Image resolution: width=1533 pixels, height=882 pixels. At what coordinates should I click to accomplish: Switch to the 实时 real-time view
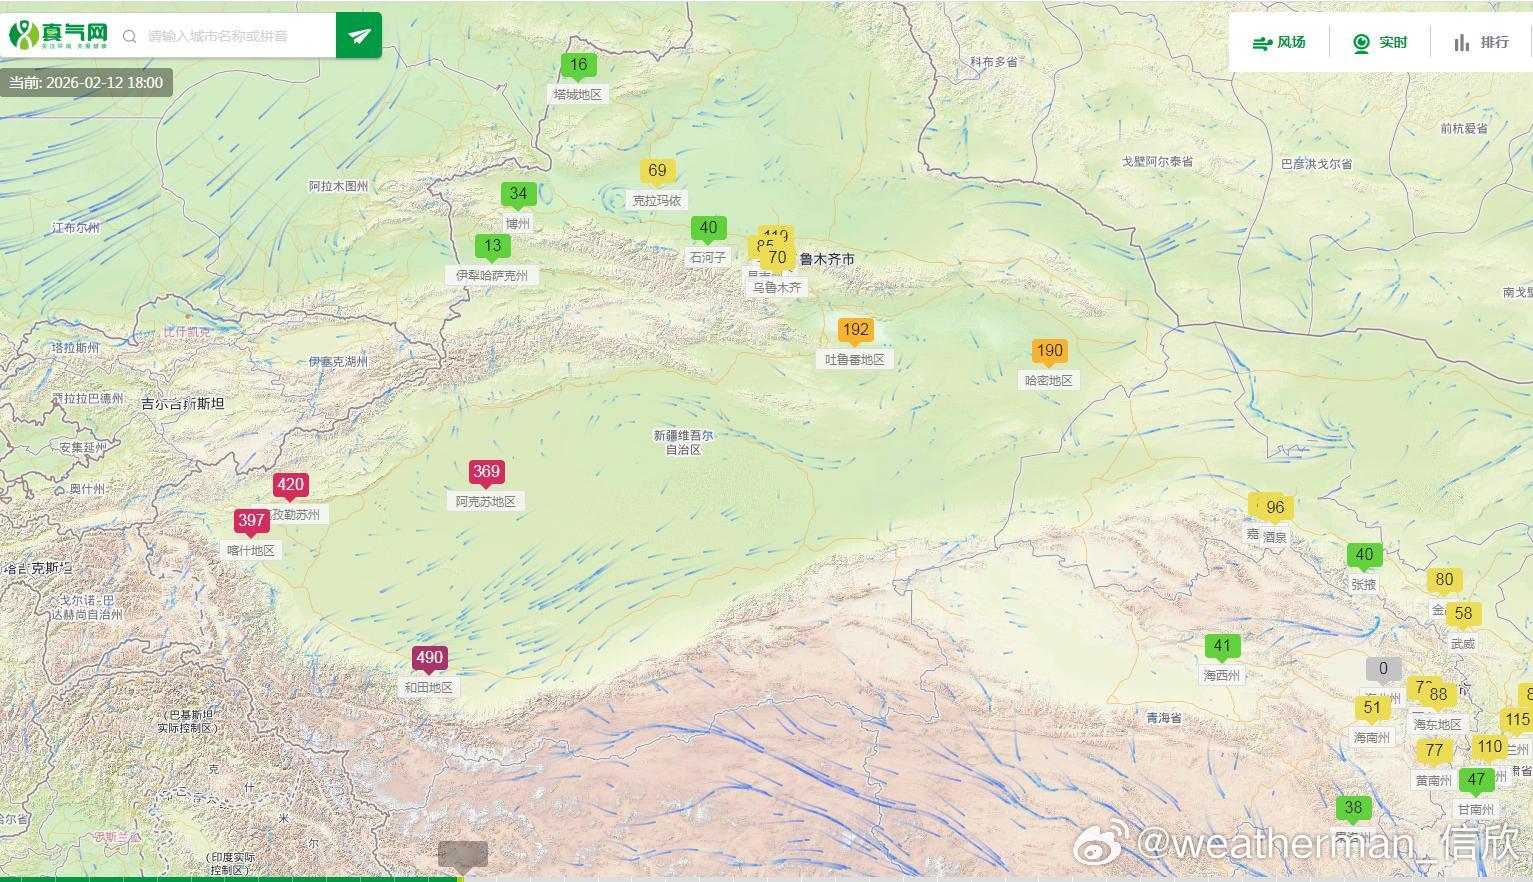[1380, 42]
